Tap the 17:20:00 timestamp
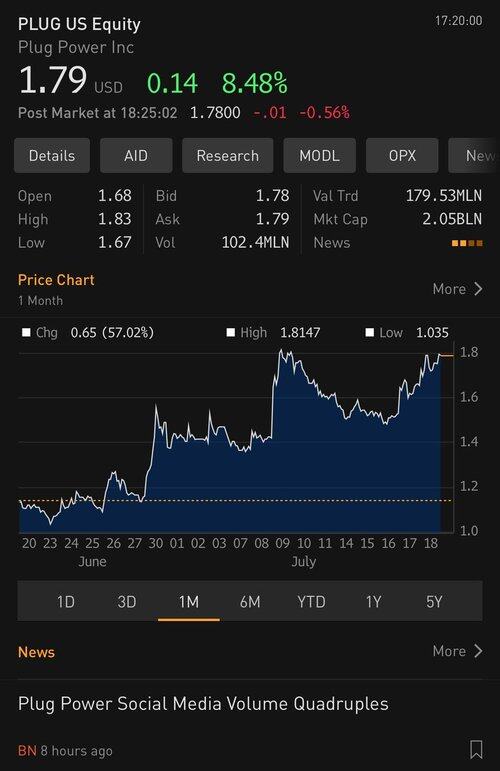This screenshot has height=771, width=500. point(458,21)
